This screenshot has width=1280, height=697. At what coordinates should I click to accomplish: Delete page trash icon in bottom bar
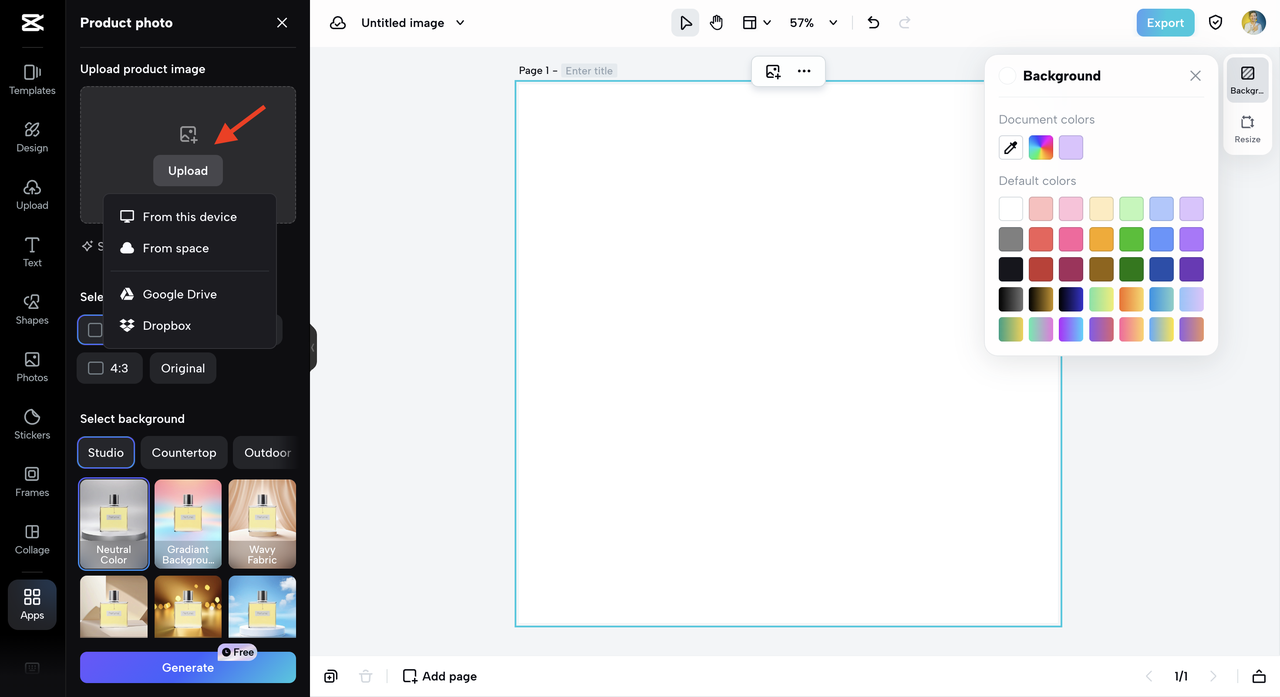point(366,677)
